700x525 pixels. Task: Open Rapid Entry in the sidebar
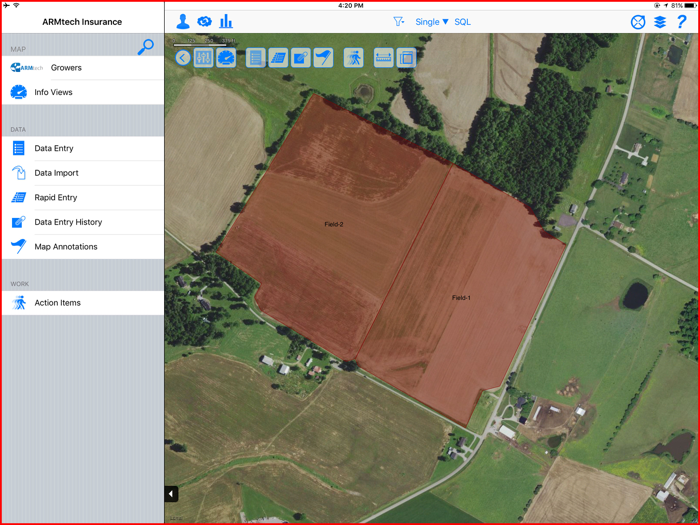pyautogui.click(x=83, y=197)
